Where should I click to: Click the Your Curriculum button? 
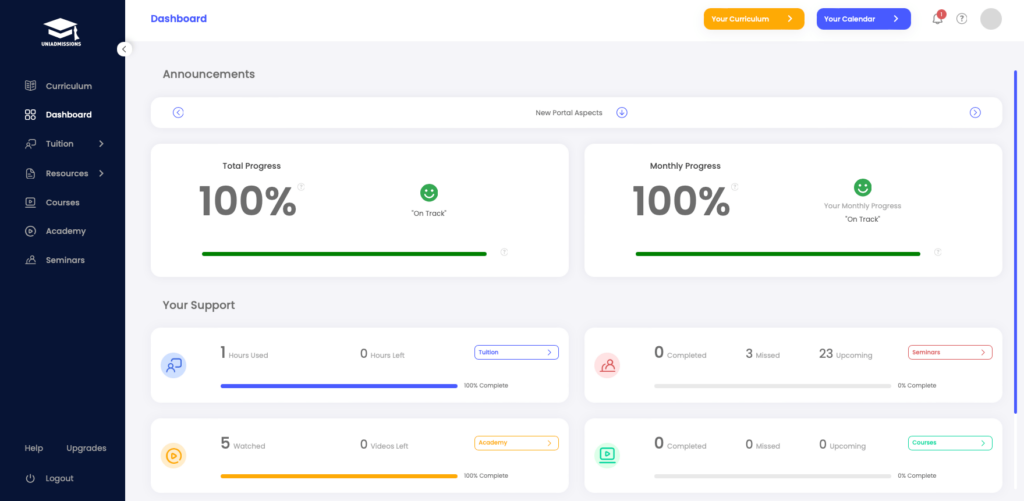click(x=753, y=19)
